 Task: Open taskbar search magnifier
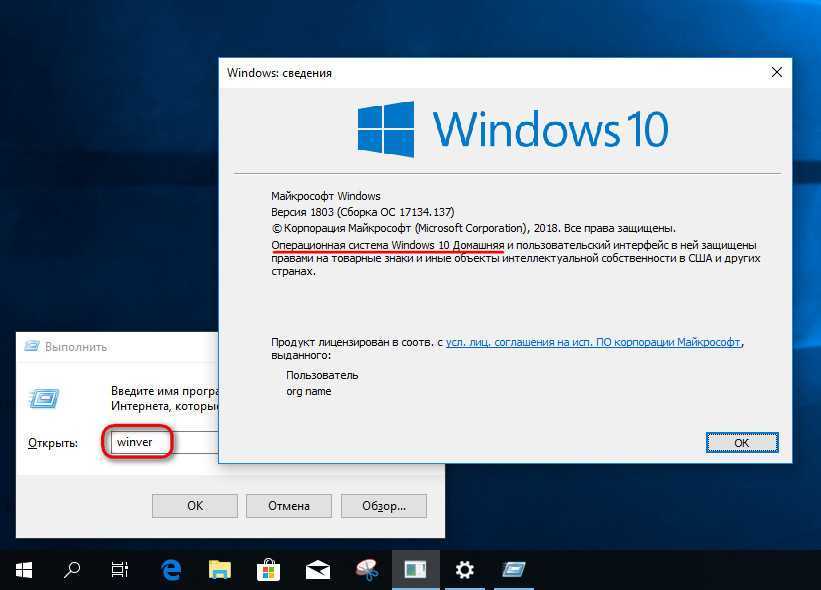coord(72,570)
